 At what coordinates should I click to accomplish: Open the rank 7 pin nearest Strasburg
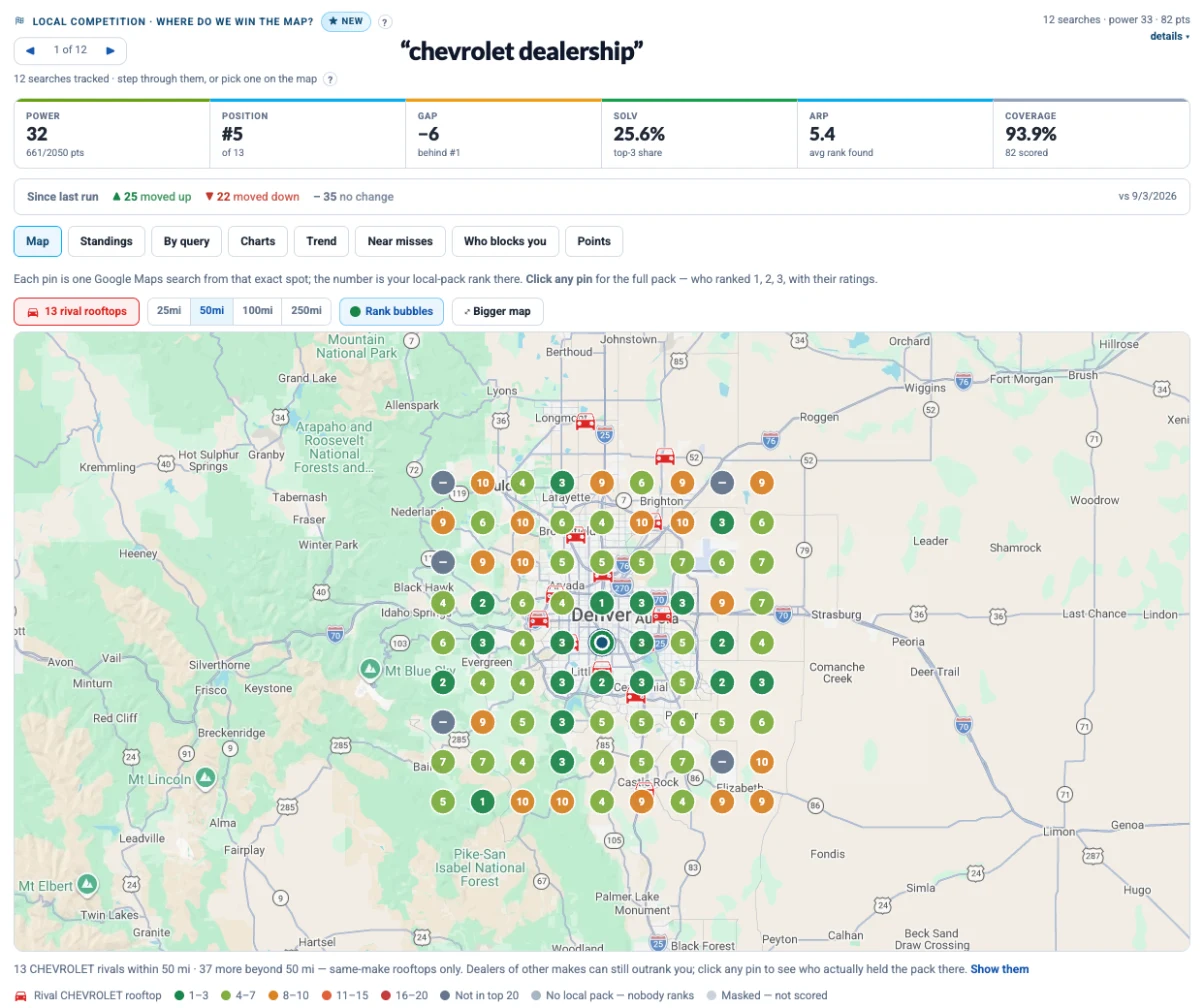(x=762, y=603)
